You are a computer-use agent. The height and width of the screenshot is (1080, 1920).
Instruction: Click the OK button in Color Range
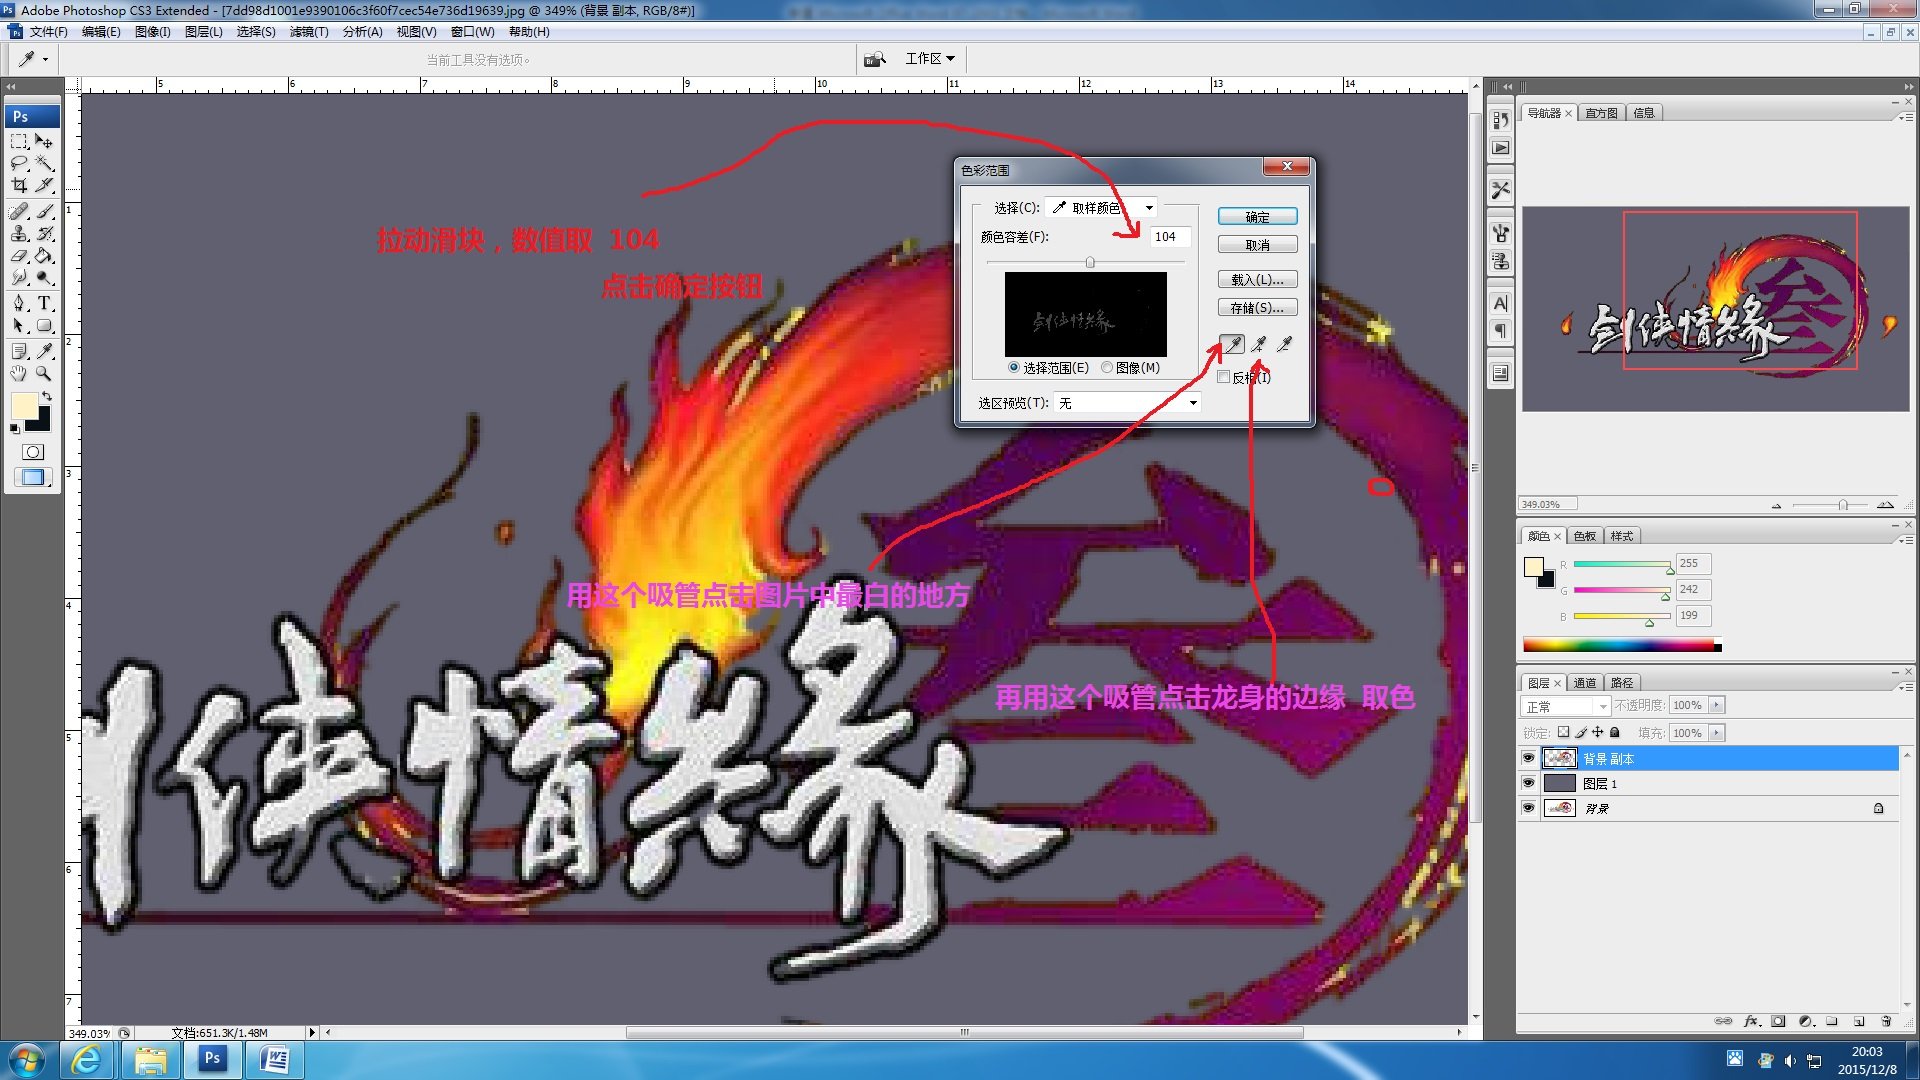click(1257, 217)
